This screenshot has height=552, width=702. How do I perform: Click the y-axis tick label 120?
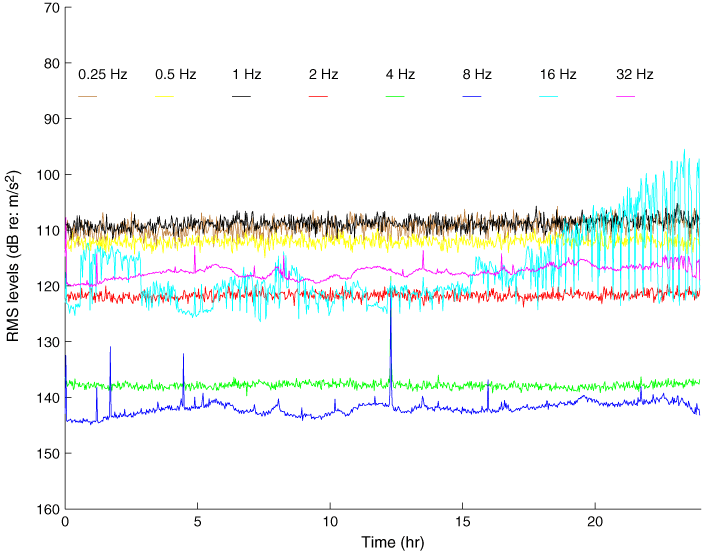[48, 287]
